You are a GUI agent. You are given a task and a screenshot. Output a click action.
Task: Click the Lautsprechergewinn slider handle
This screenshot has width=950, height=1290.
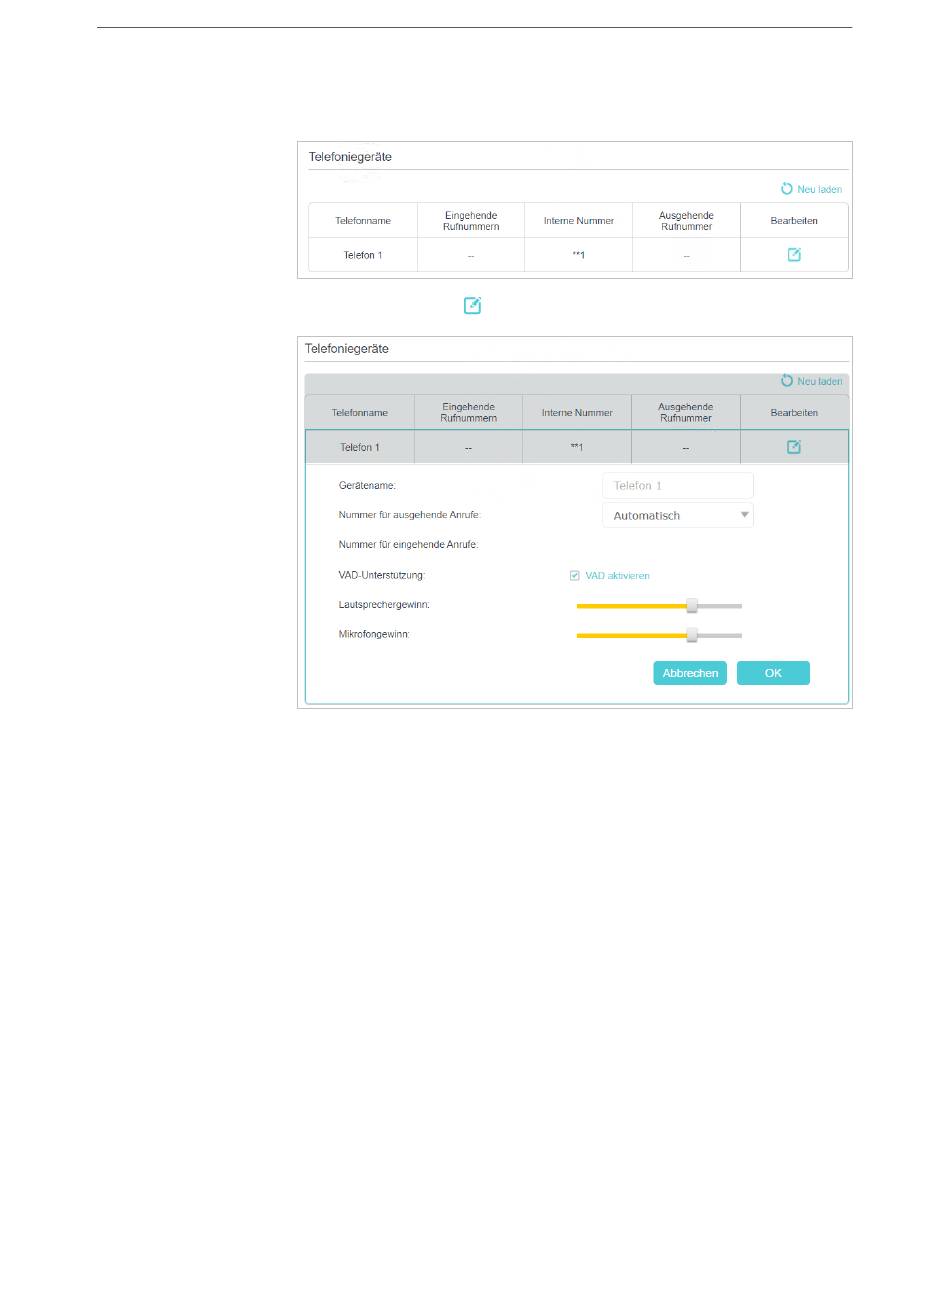tap(692, 605)
